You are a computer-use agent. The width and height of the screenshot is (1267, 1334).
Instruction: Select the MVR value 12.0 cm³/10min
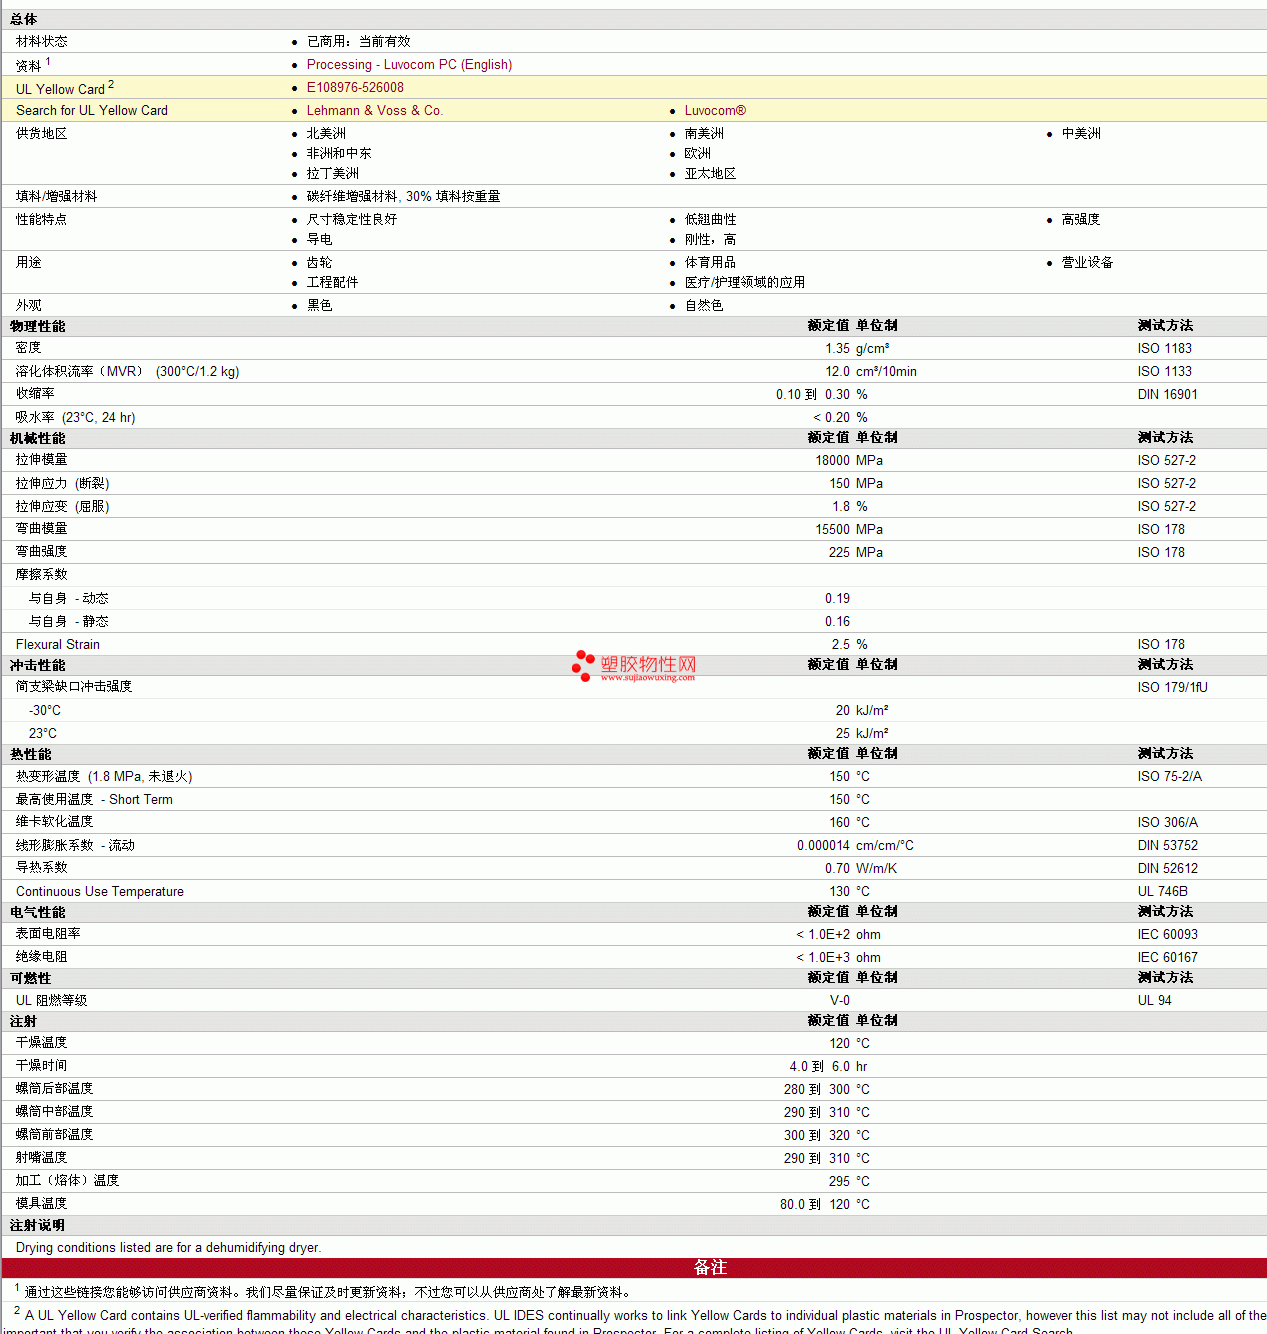tap(871, 371)
